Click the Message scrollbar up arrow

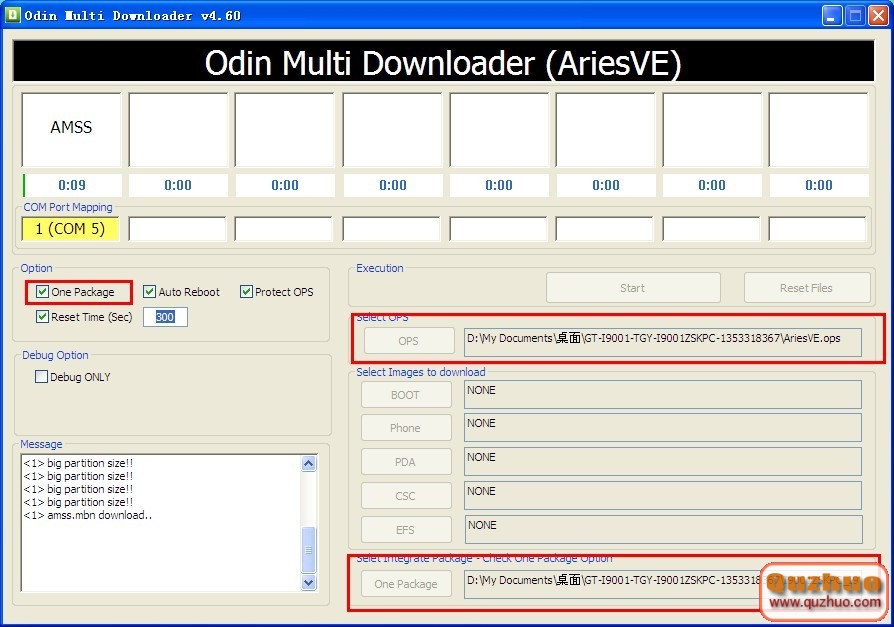308,463
